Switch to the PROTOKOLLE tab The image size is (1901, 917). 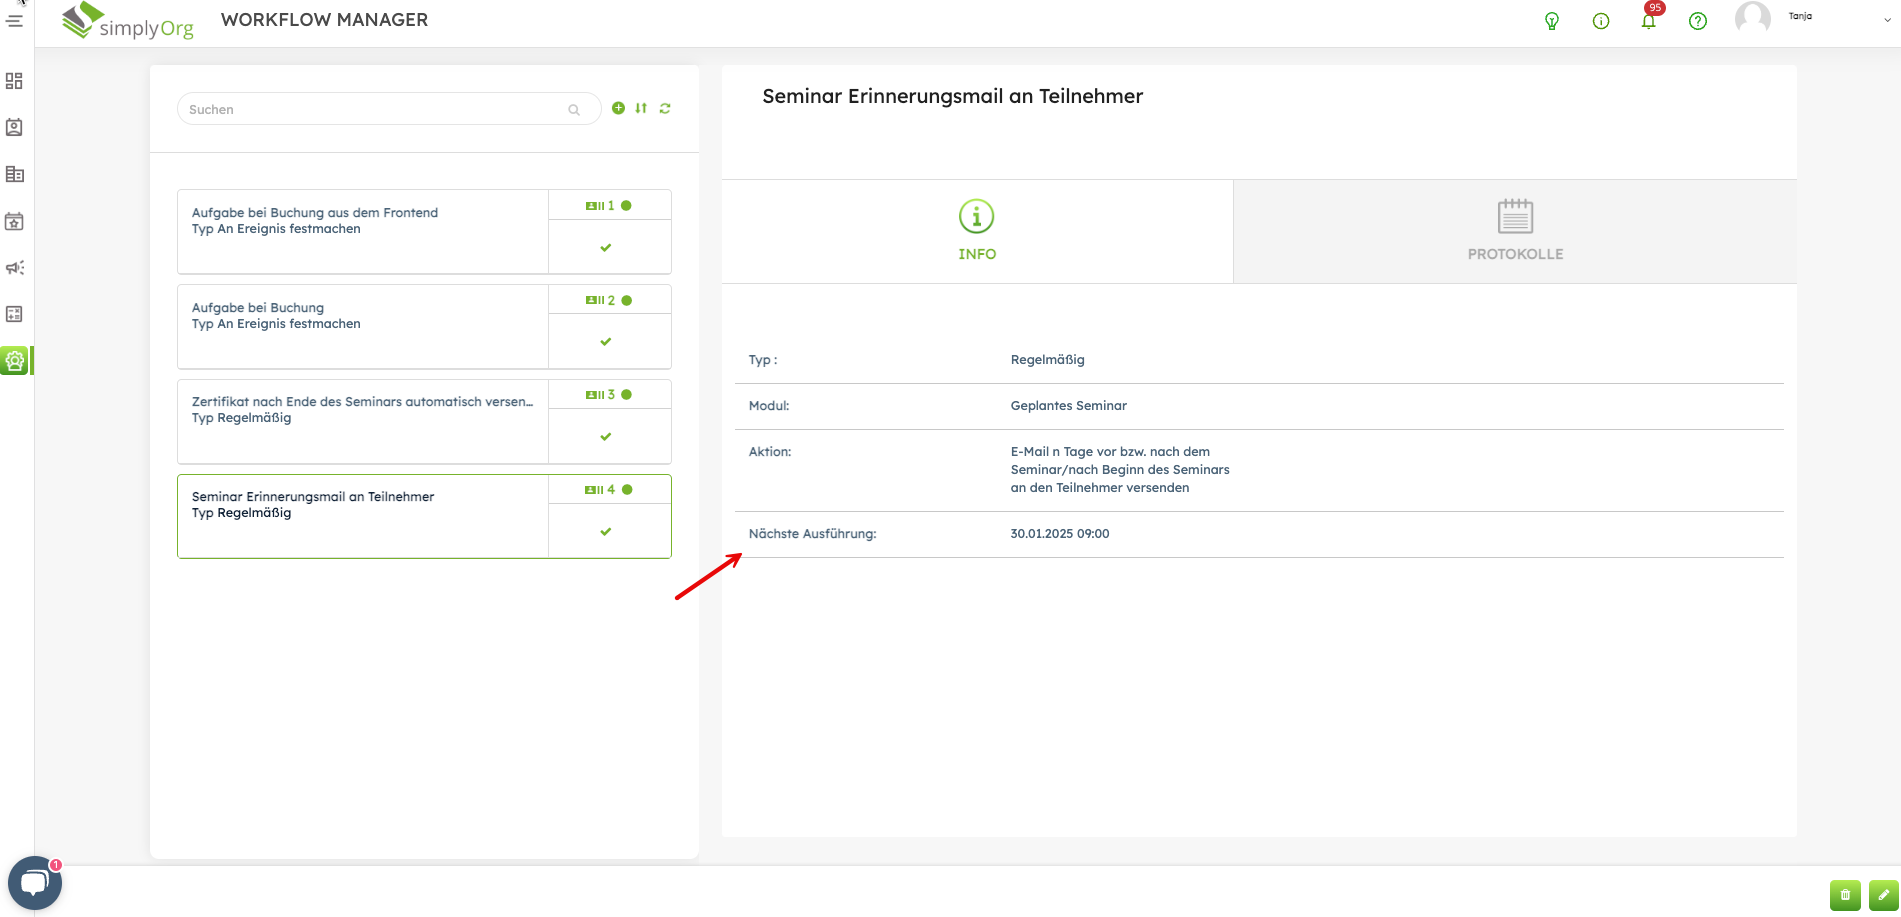click(1514, 232)
